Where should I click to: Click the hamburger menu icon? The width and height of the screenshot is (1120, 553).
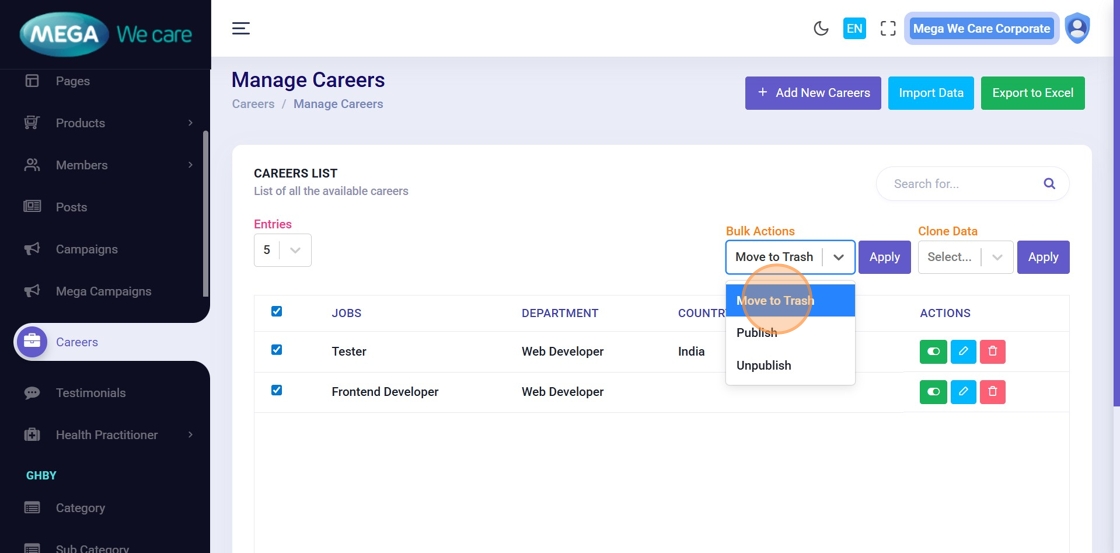pyautogui.click(x=241, y=28)
